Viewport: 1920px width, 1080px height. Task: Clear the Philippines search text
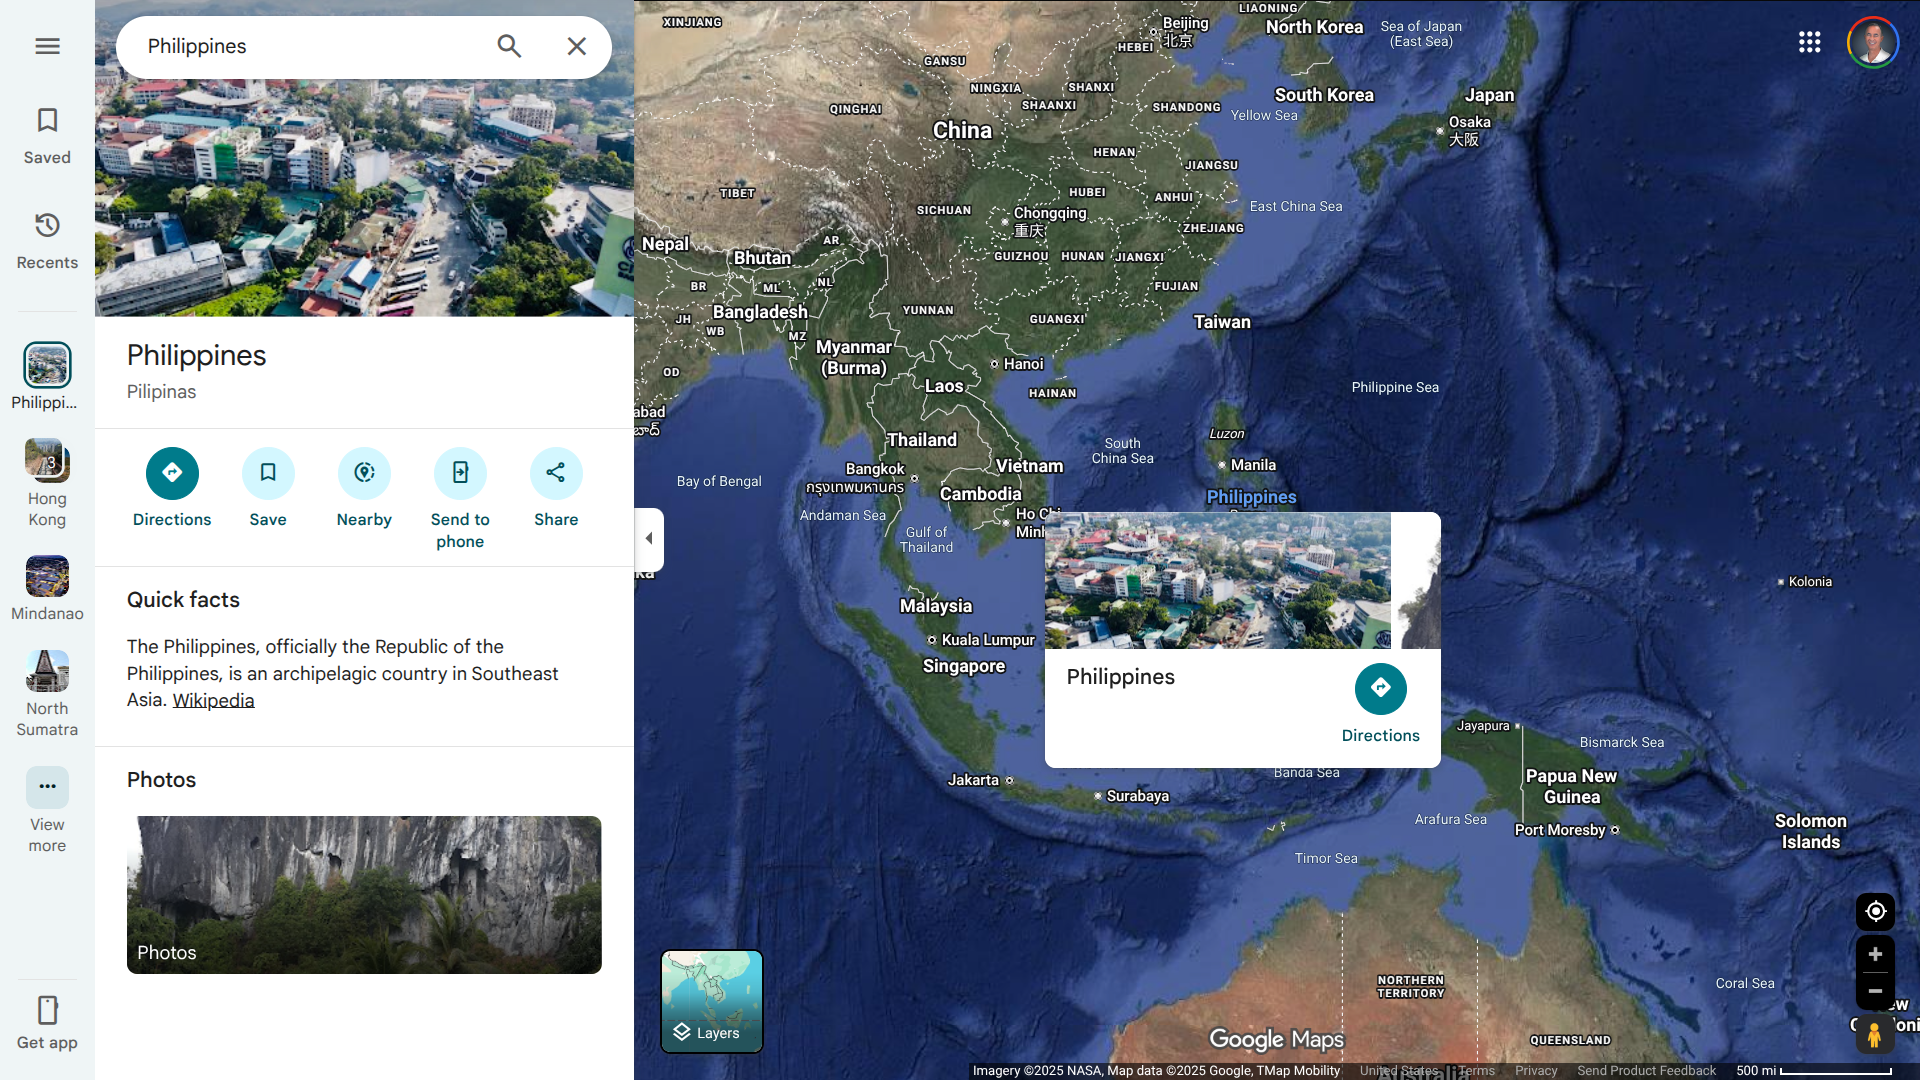[x=576, y=46]
